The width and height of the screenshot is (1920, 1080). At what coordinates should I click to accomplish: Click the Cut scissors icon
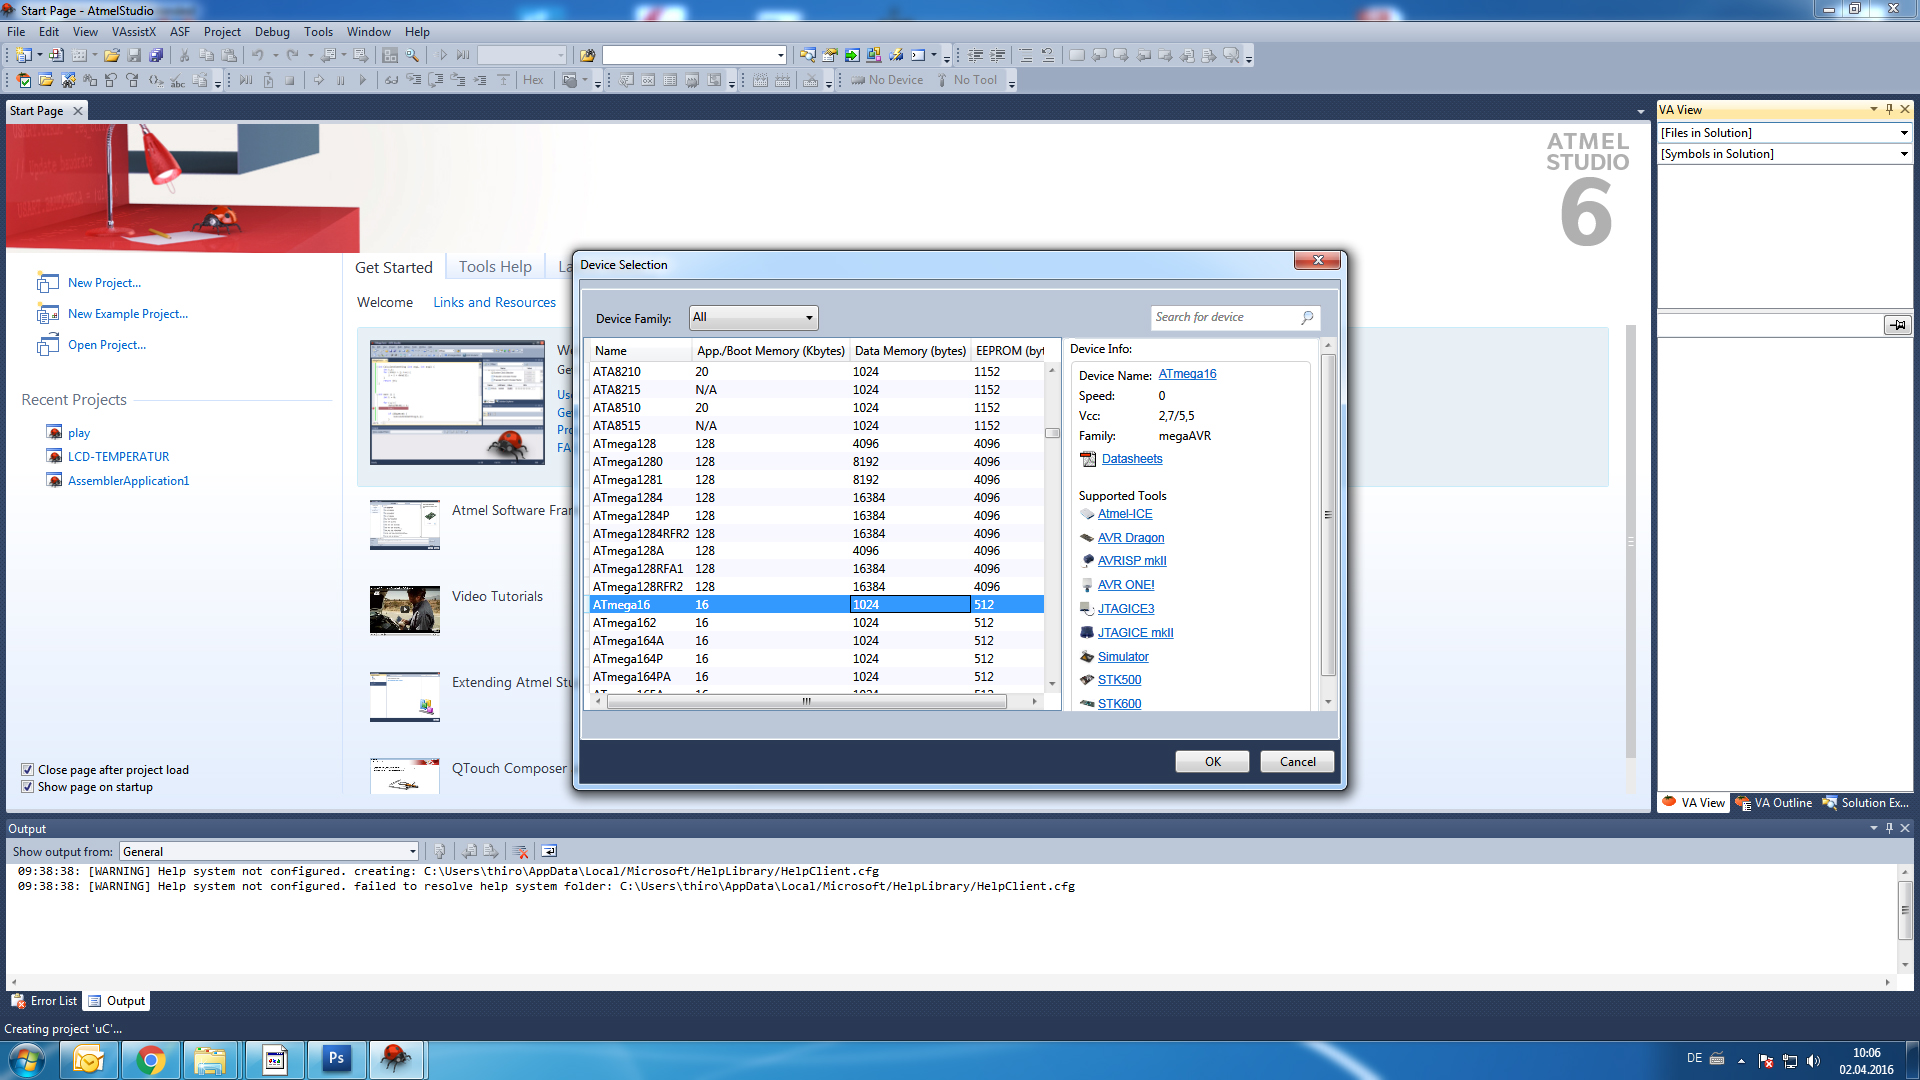tap(185, 55)
